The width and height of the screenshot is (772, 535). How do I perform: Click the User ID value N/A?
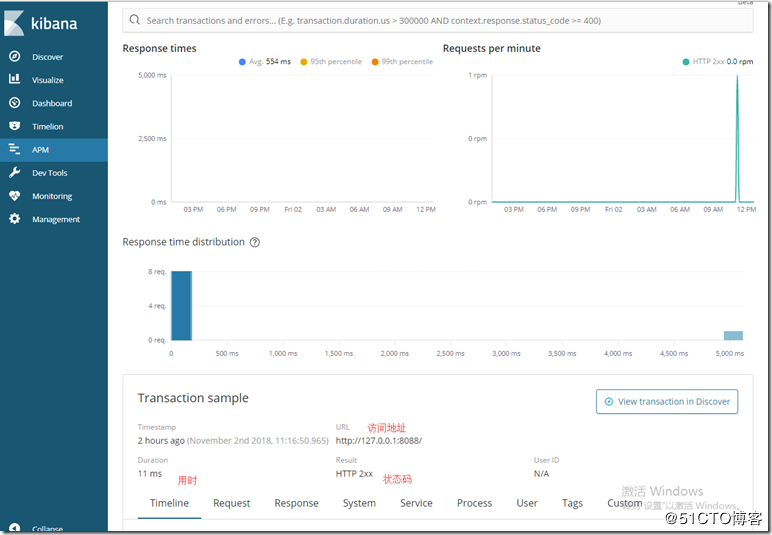coord(541,473)
